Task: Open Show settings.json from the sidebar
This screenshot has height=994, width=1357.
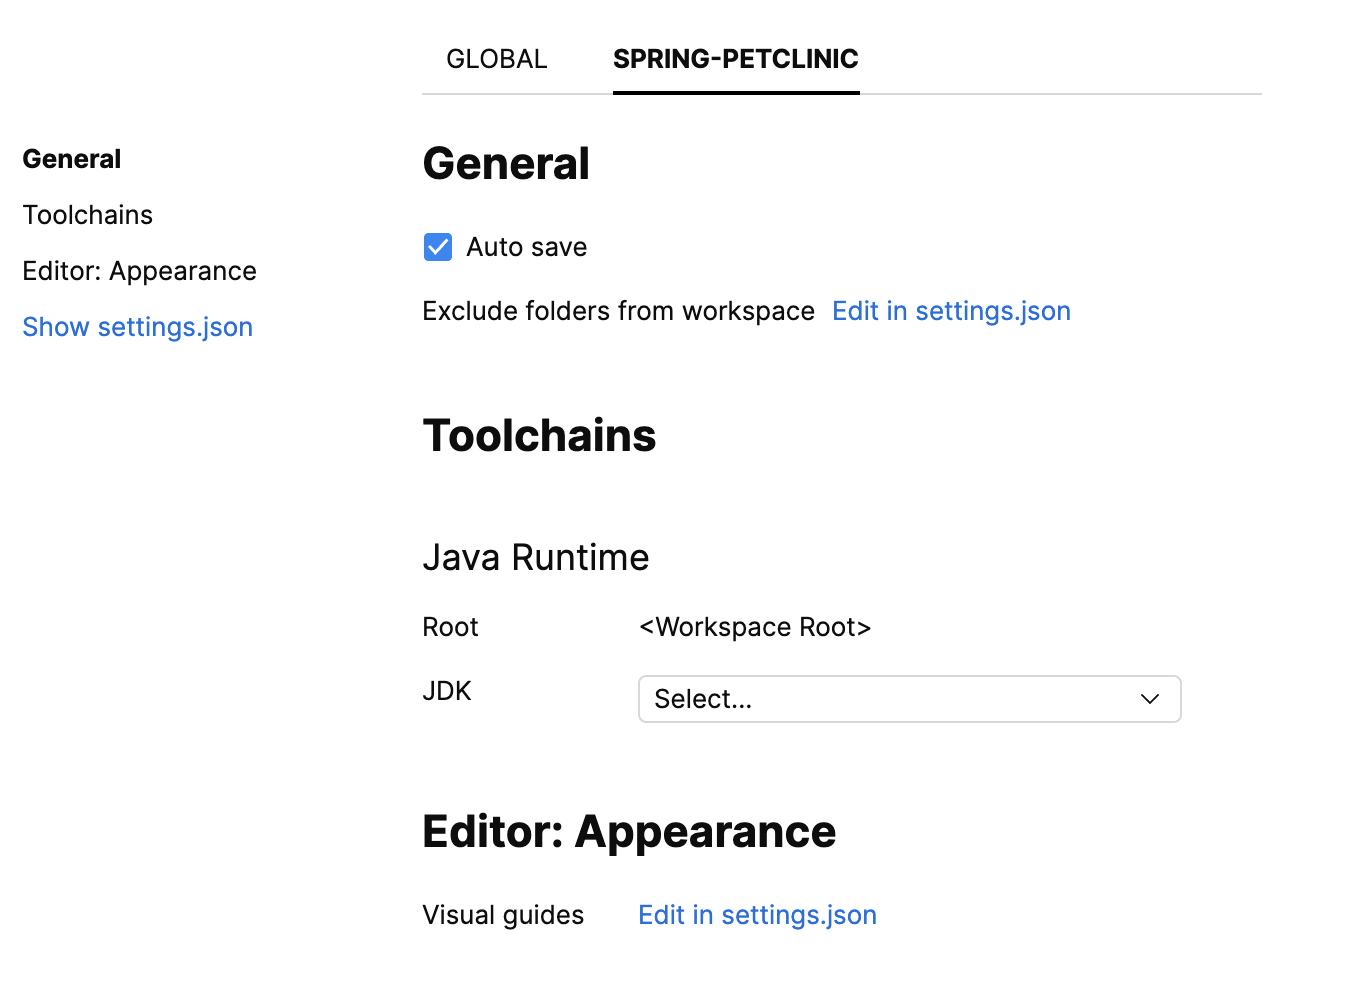Action: click(137, 327)
